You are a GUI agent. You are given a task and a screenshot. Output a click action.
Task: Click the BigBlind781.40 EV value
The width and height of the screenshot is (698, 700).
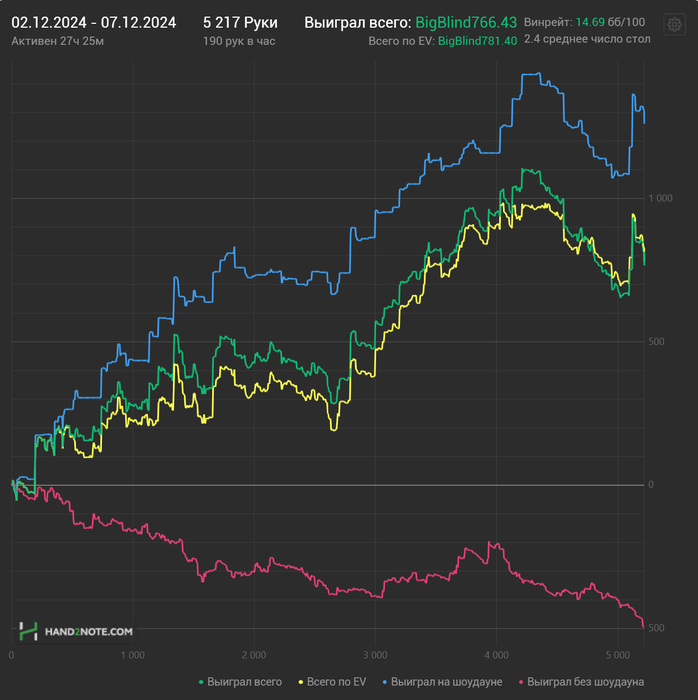click(x=478, y=41)
